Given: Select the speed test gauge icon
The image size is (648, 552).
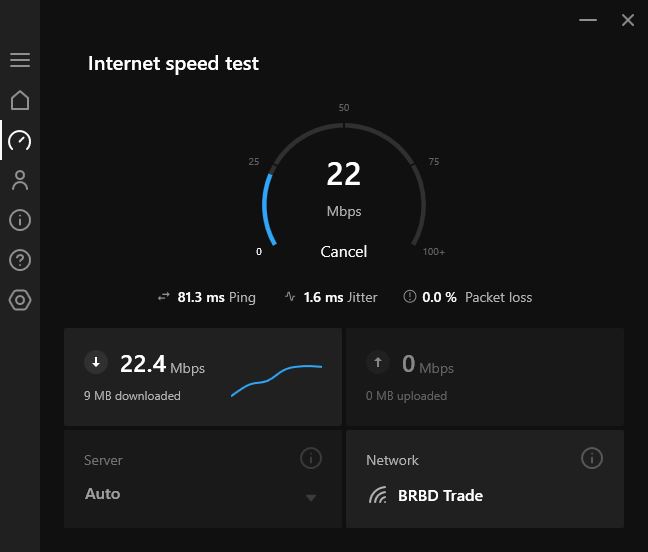Looking at the screenshot, I should point(20,140).
